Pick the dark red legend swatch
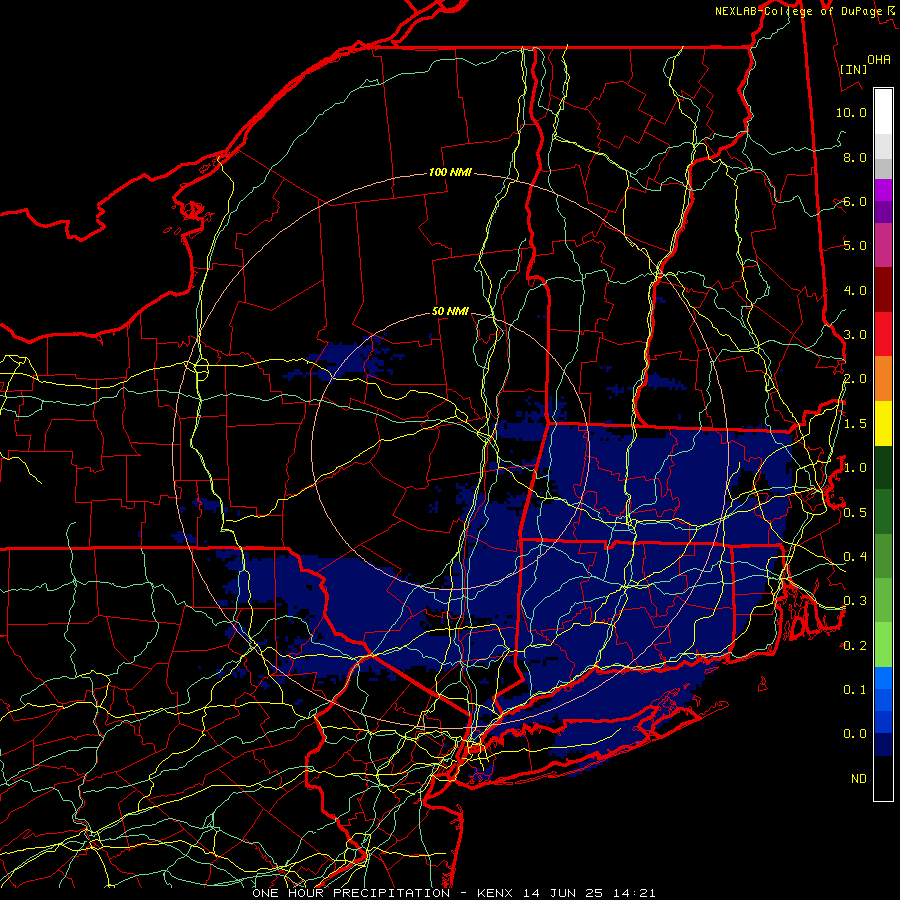 (883, 289)
